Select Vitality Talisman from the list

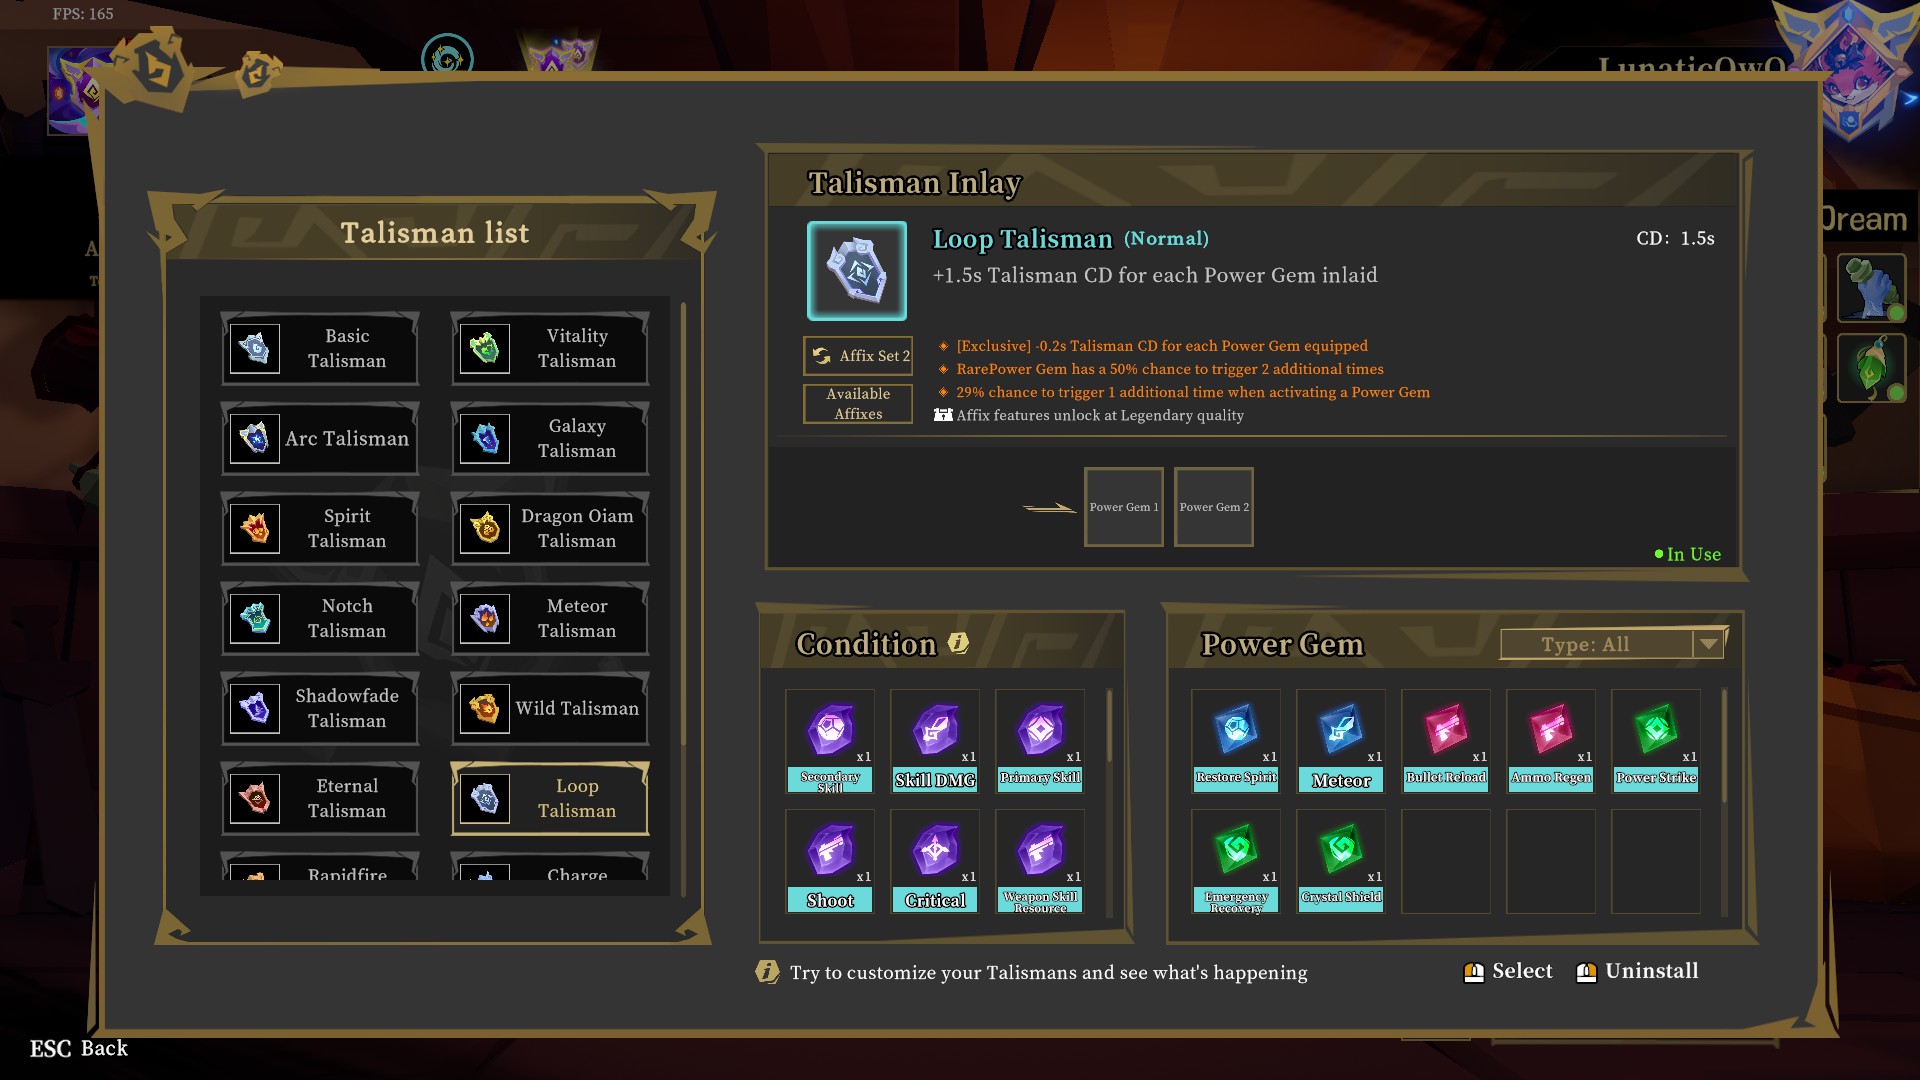click(x=549, y=348)
